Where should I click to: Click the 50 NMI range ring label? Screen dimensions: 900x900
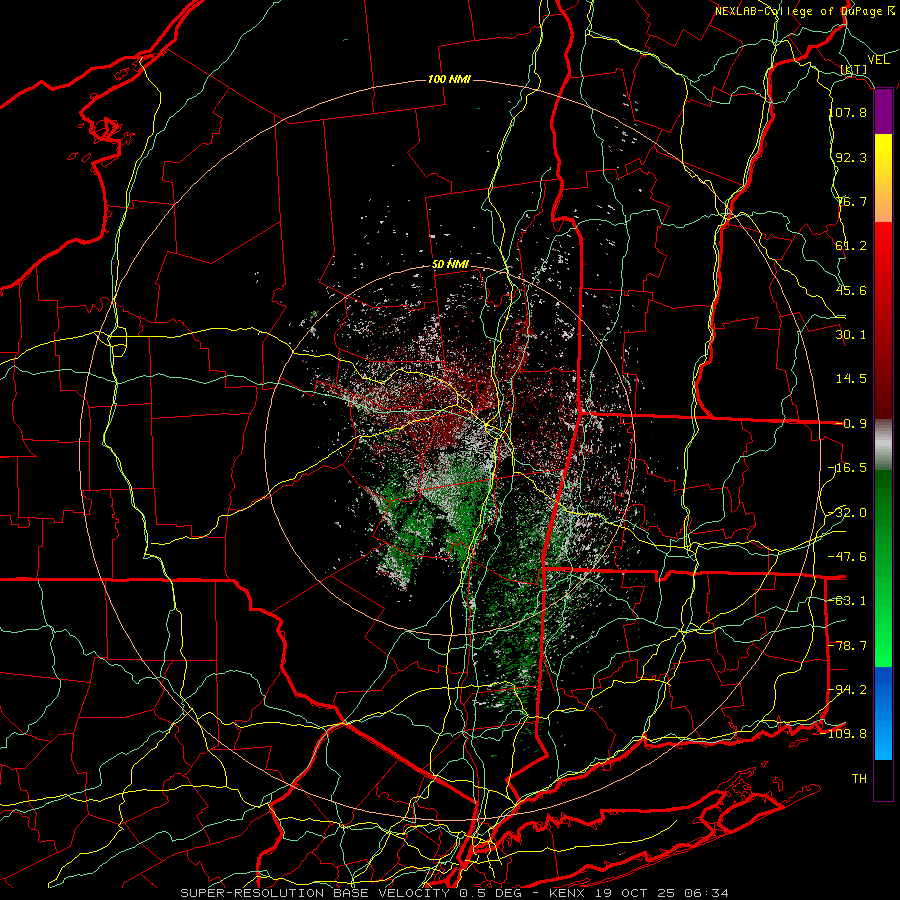(451, 265)
